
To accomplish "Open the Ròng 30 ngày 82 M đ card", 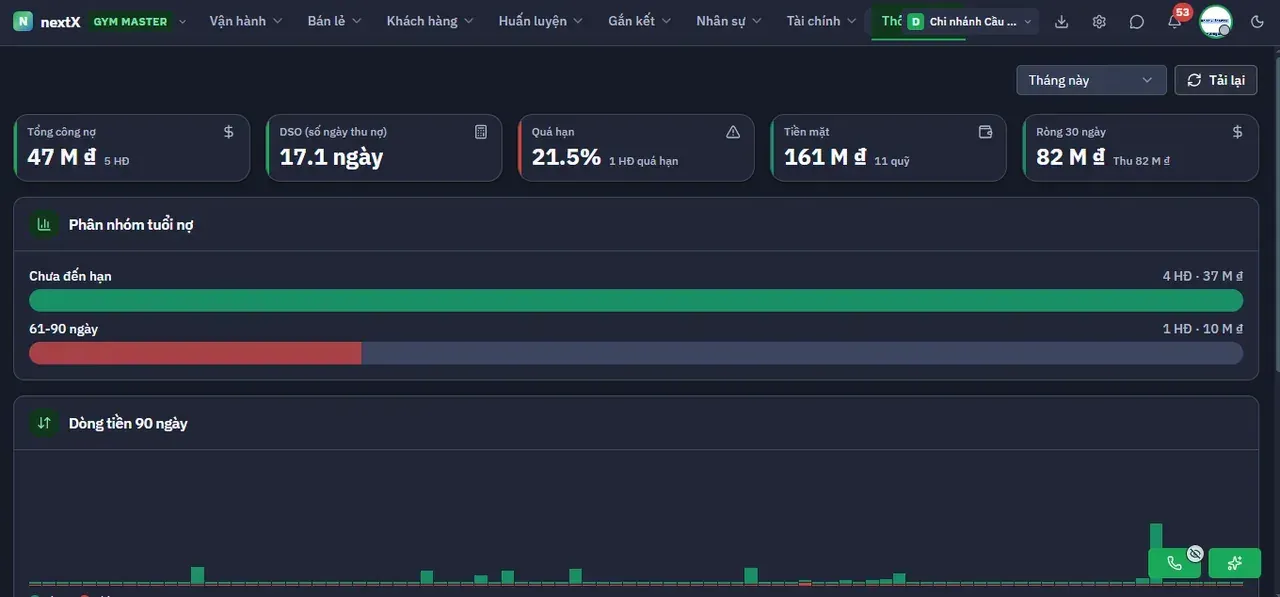I will click(1141, 148).
